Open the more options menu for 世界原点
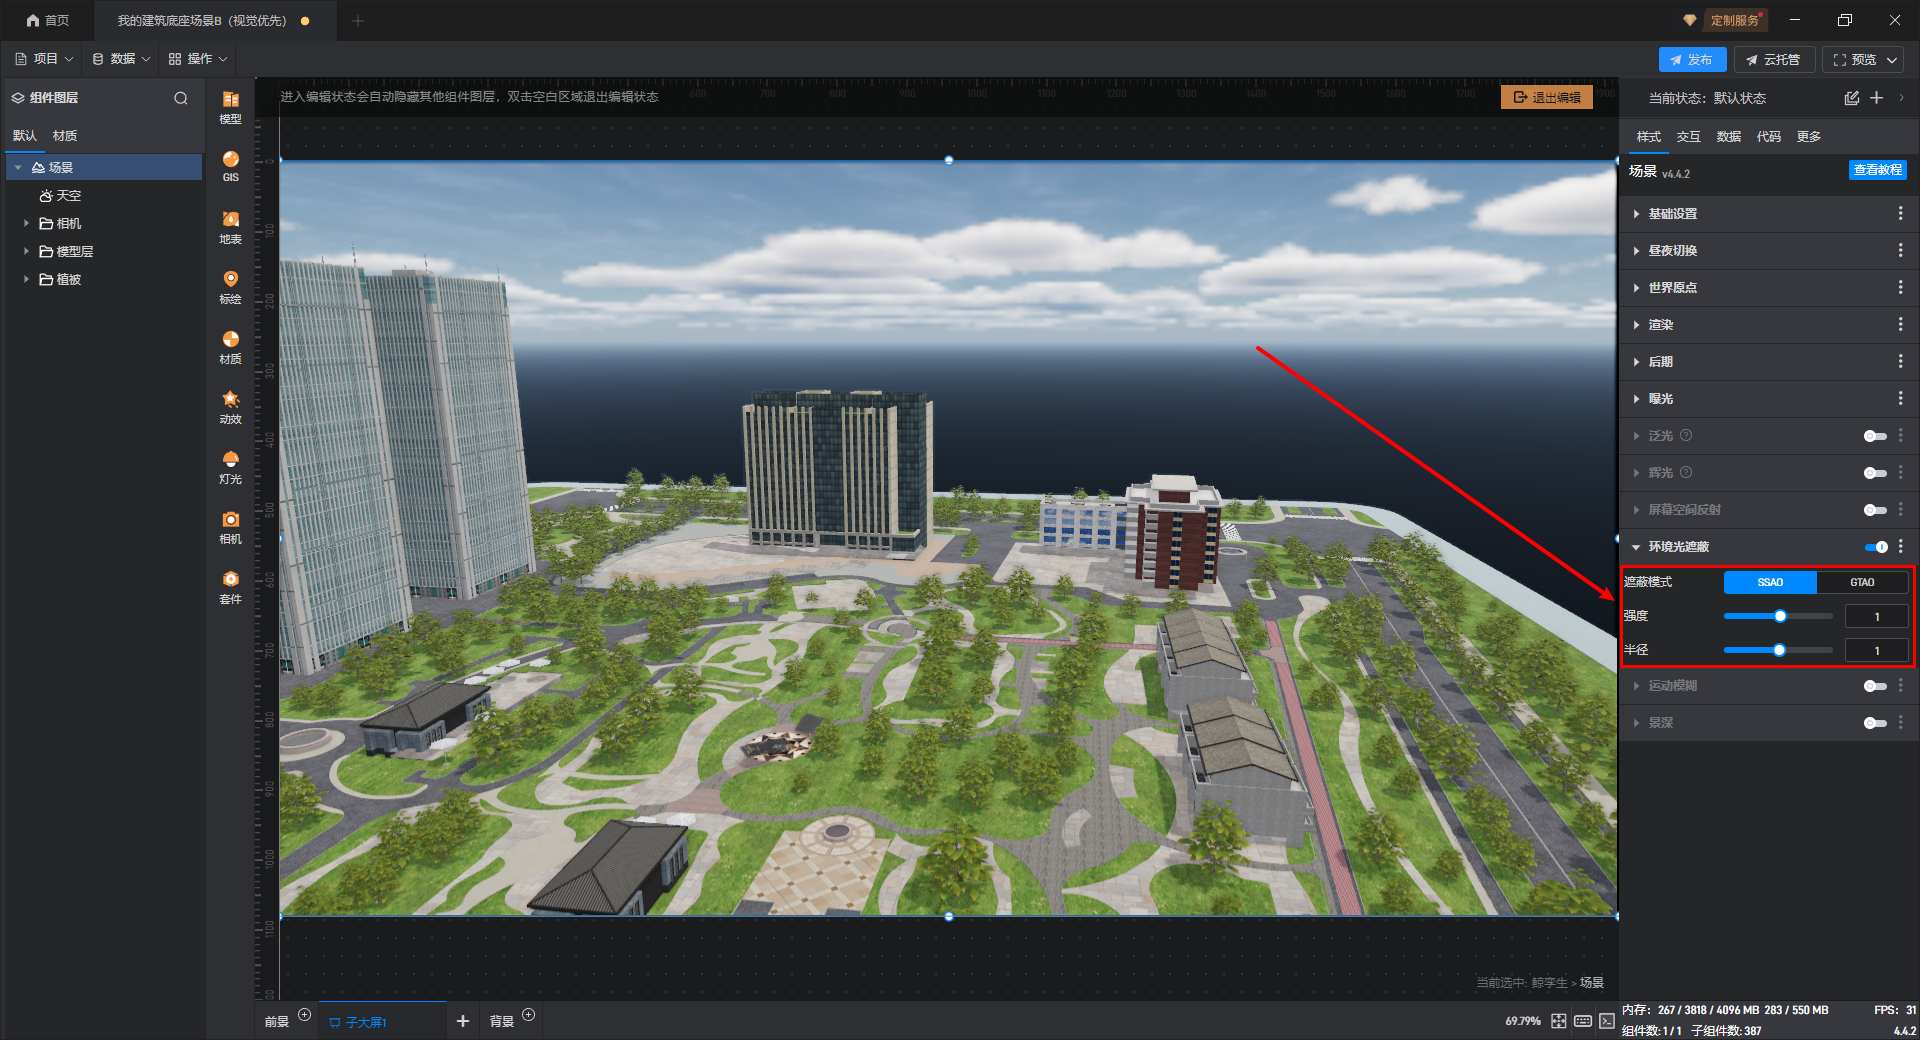The height and width of the screenshot is (1040, 1920). (1900, 288)
